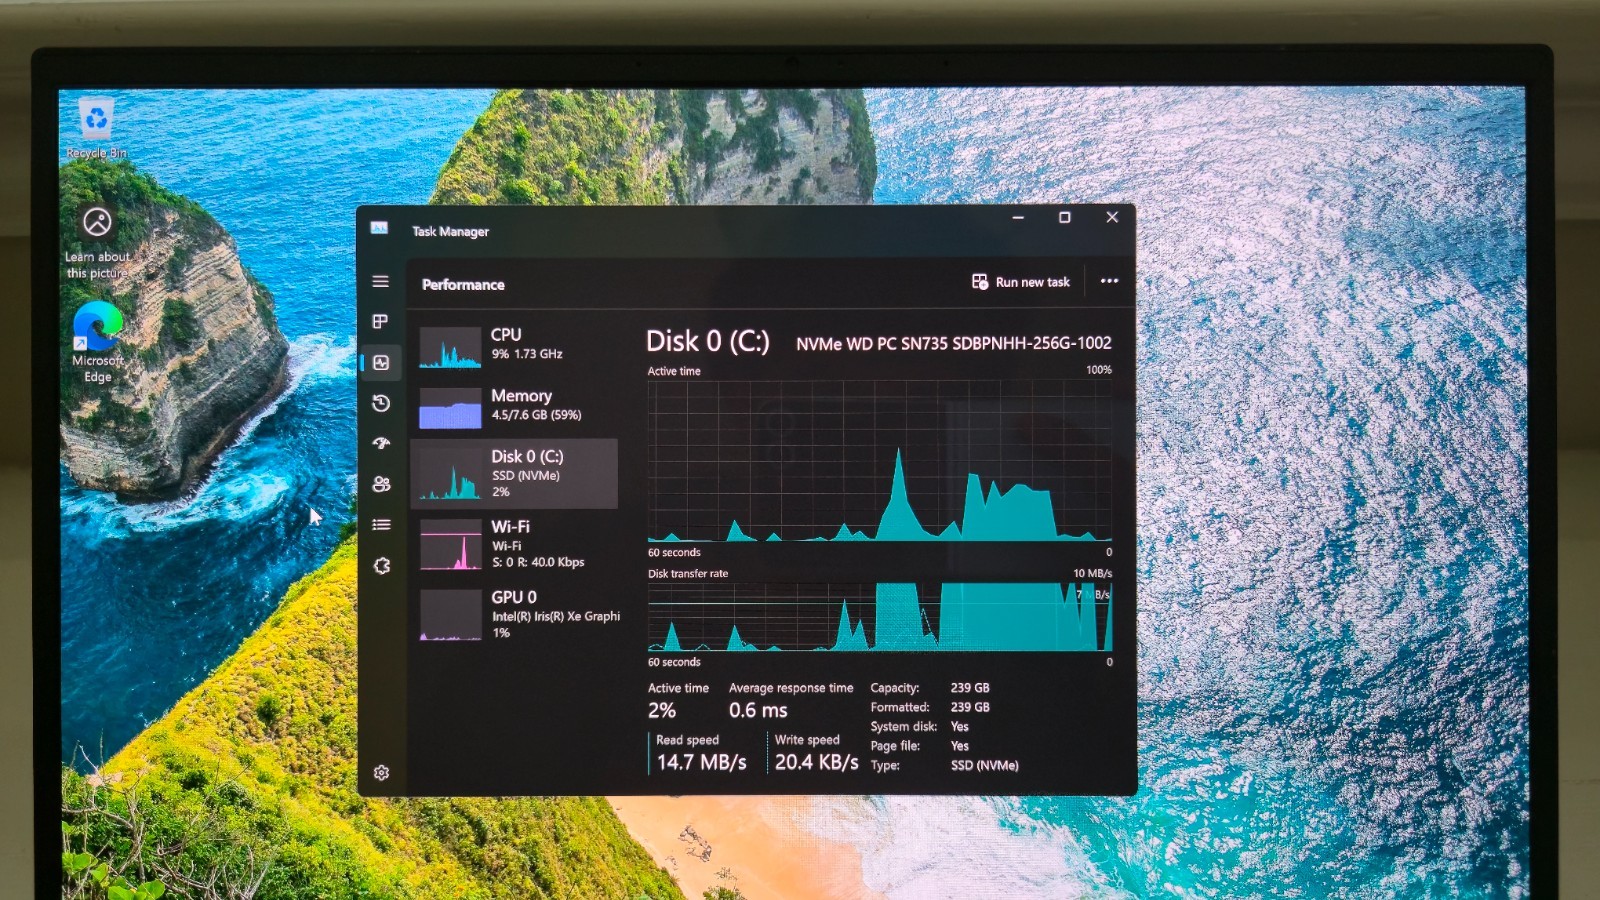Open the Details page list icon

tap(381, 525)
